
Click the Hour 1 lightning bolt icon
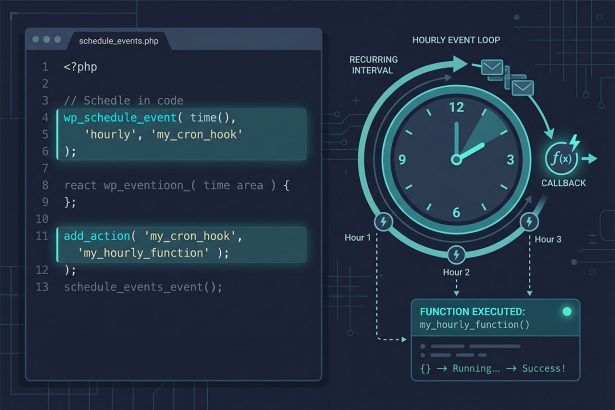point(384,222)
